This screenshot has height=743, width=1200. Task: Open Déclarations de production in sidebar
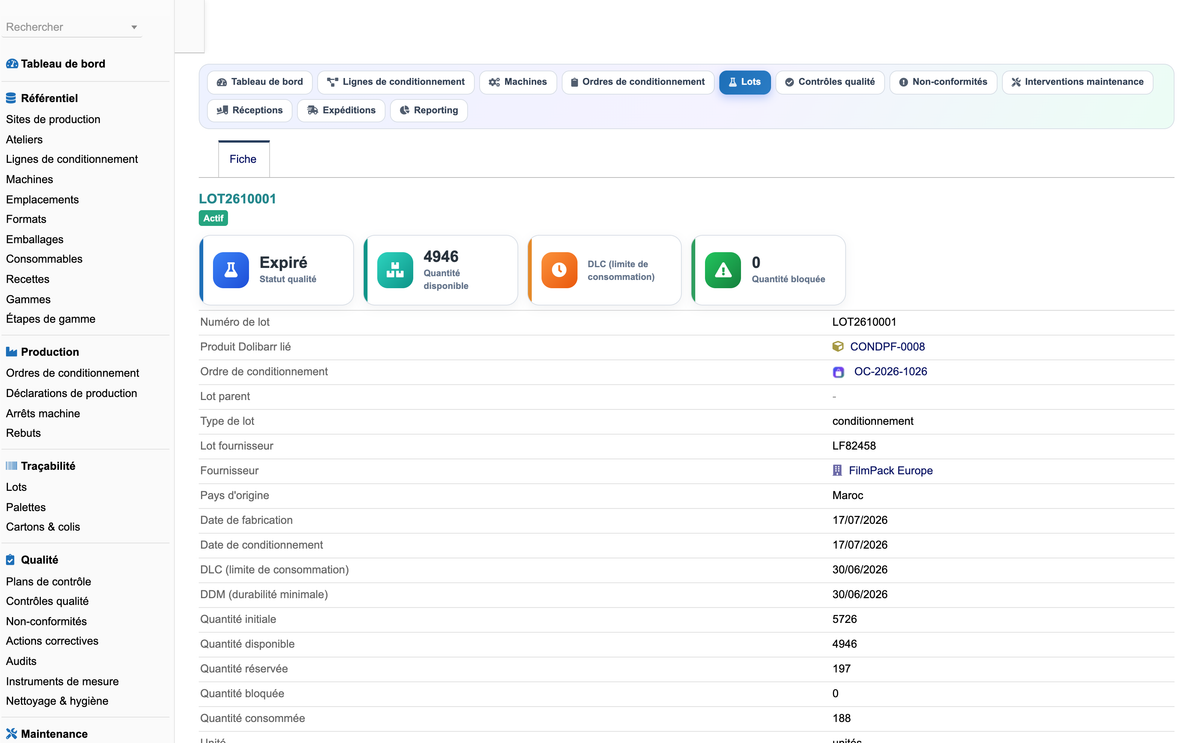(x=72, y=393)
